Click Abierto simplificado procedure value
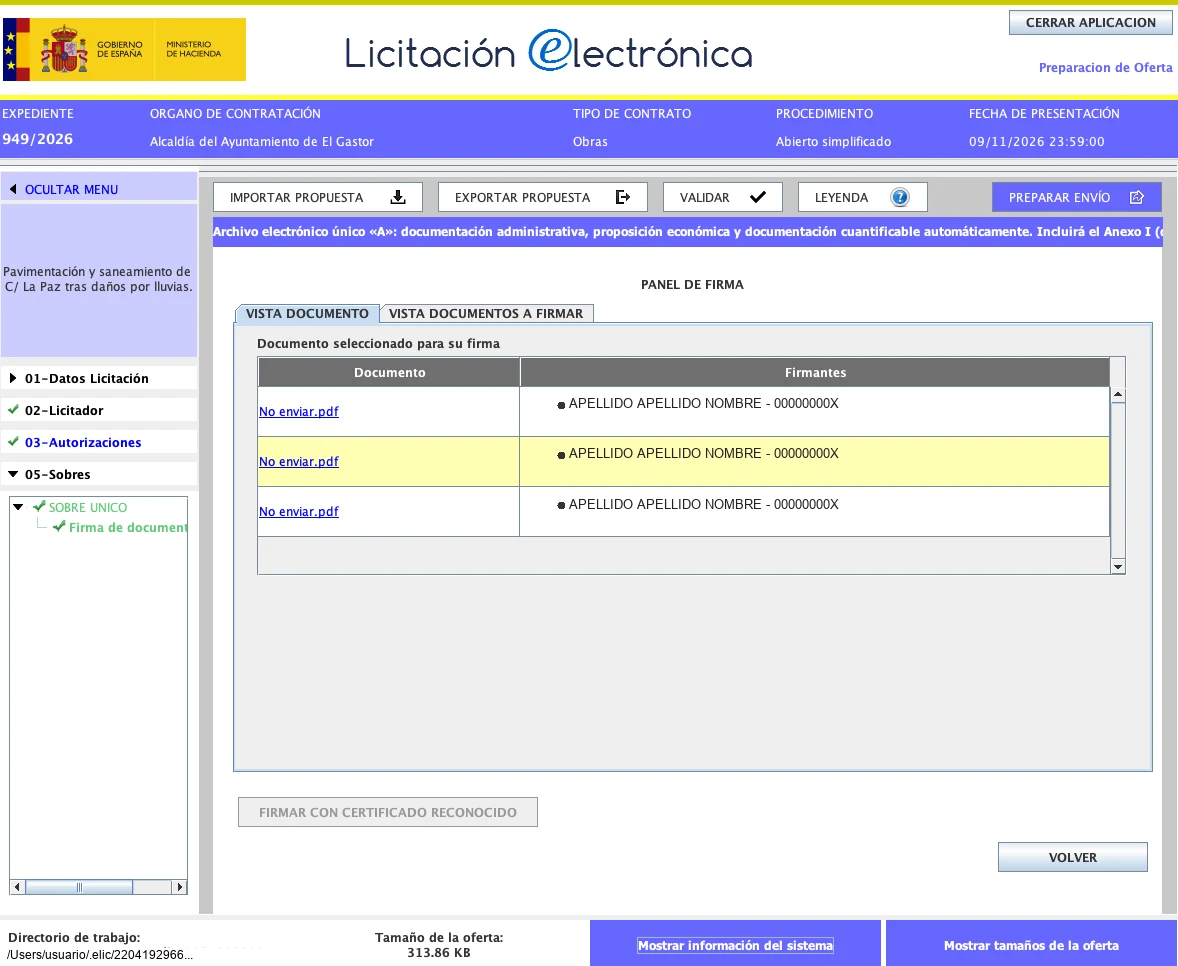1178x966 pixels. 833,141
